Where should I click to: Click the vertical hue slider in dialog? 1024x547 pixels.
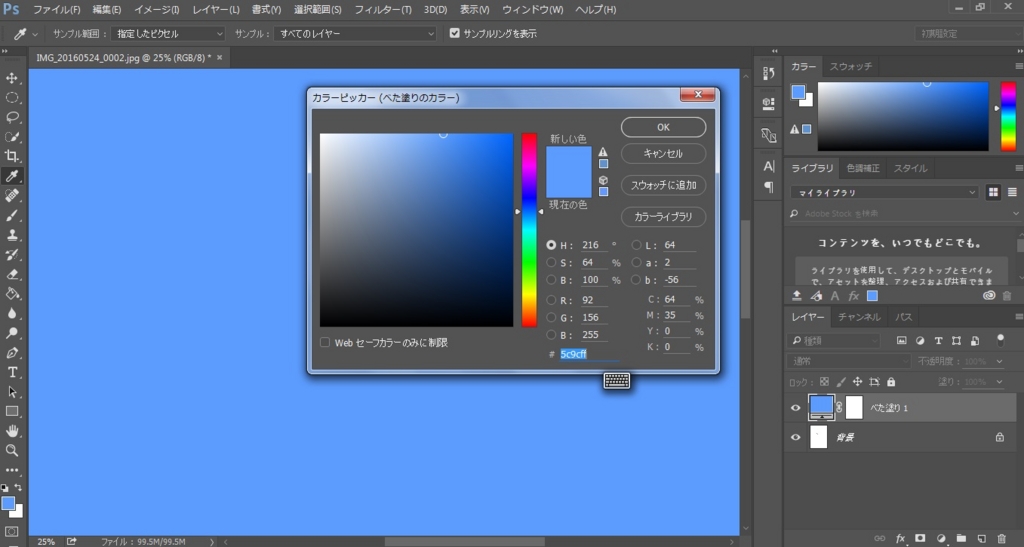click(x=529, y=230)
